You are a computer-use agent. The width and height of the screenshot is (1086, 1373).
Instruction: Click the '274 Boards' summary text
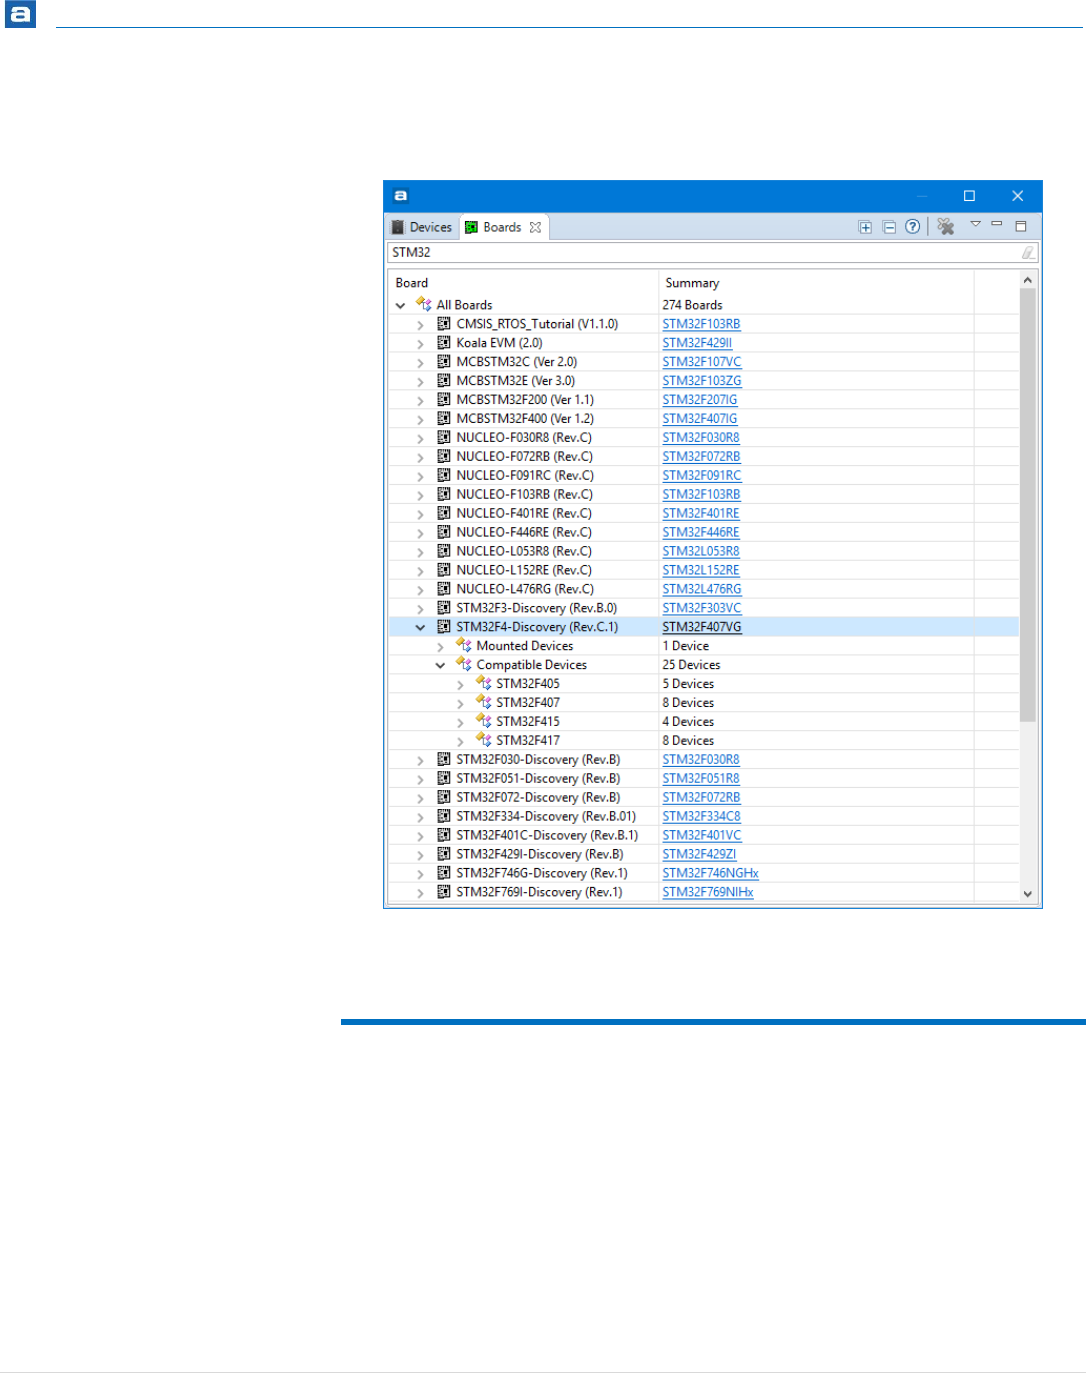(692, 305)
